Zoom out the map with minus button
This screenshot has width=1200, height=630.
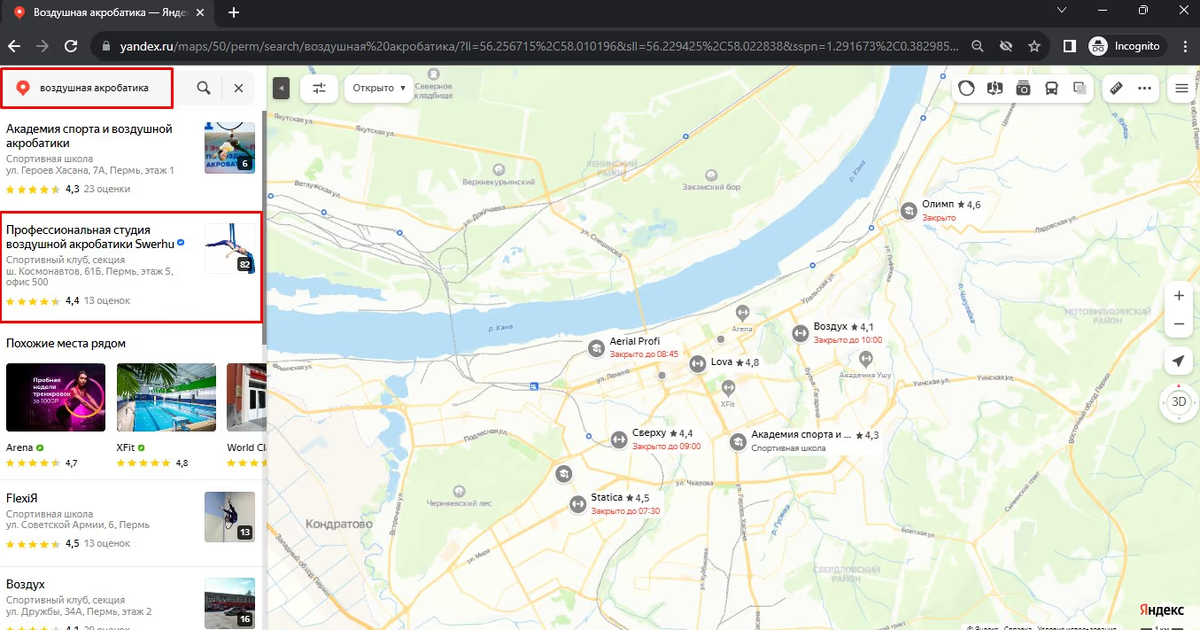tap(1179, 324)
